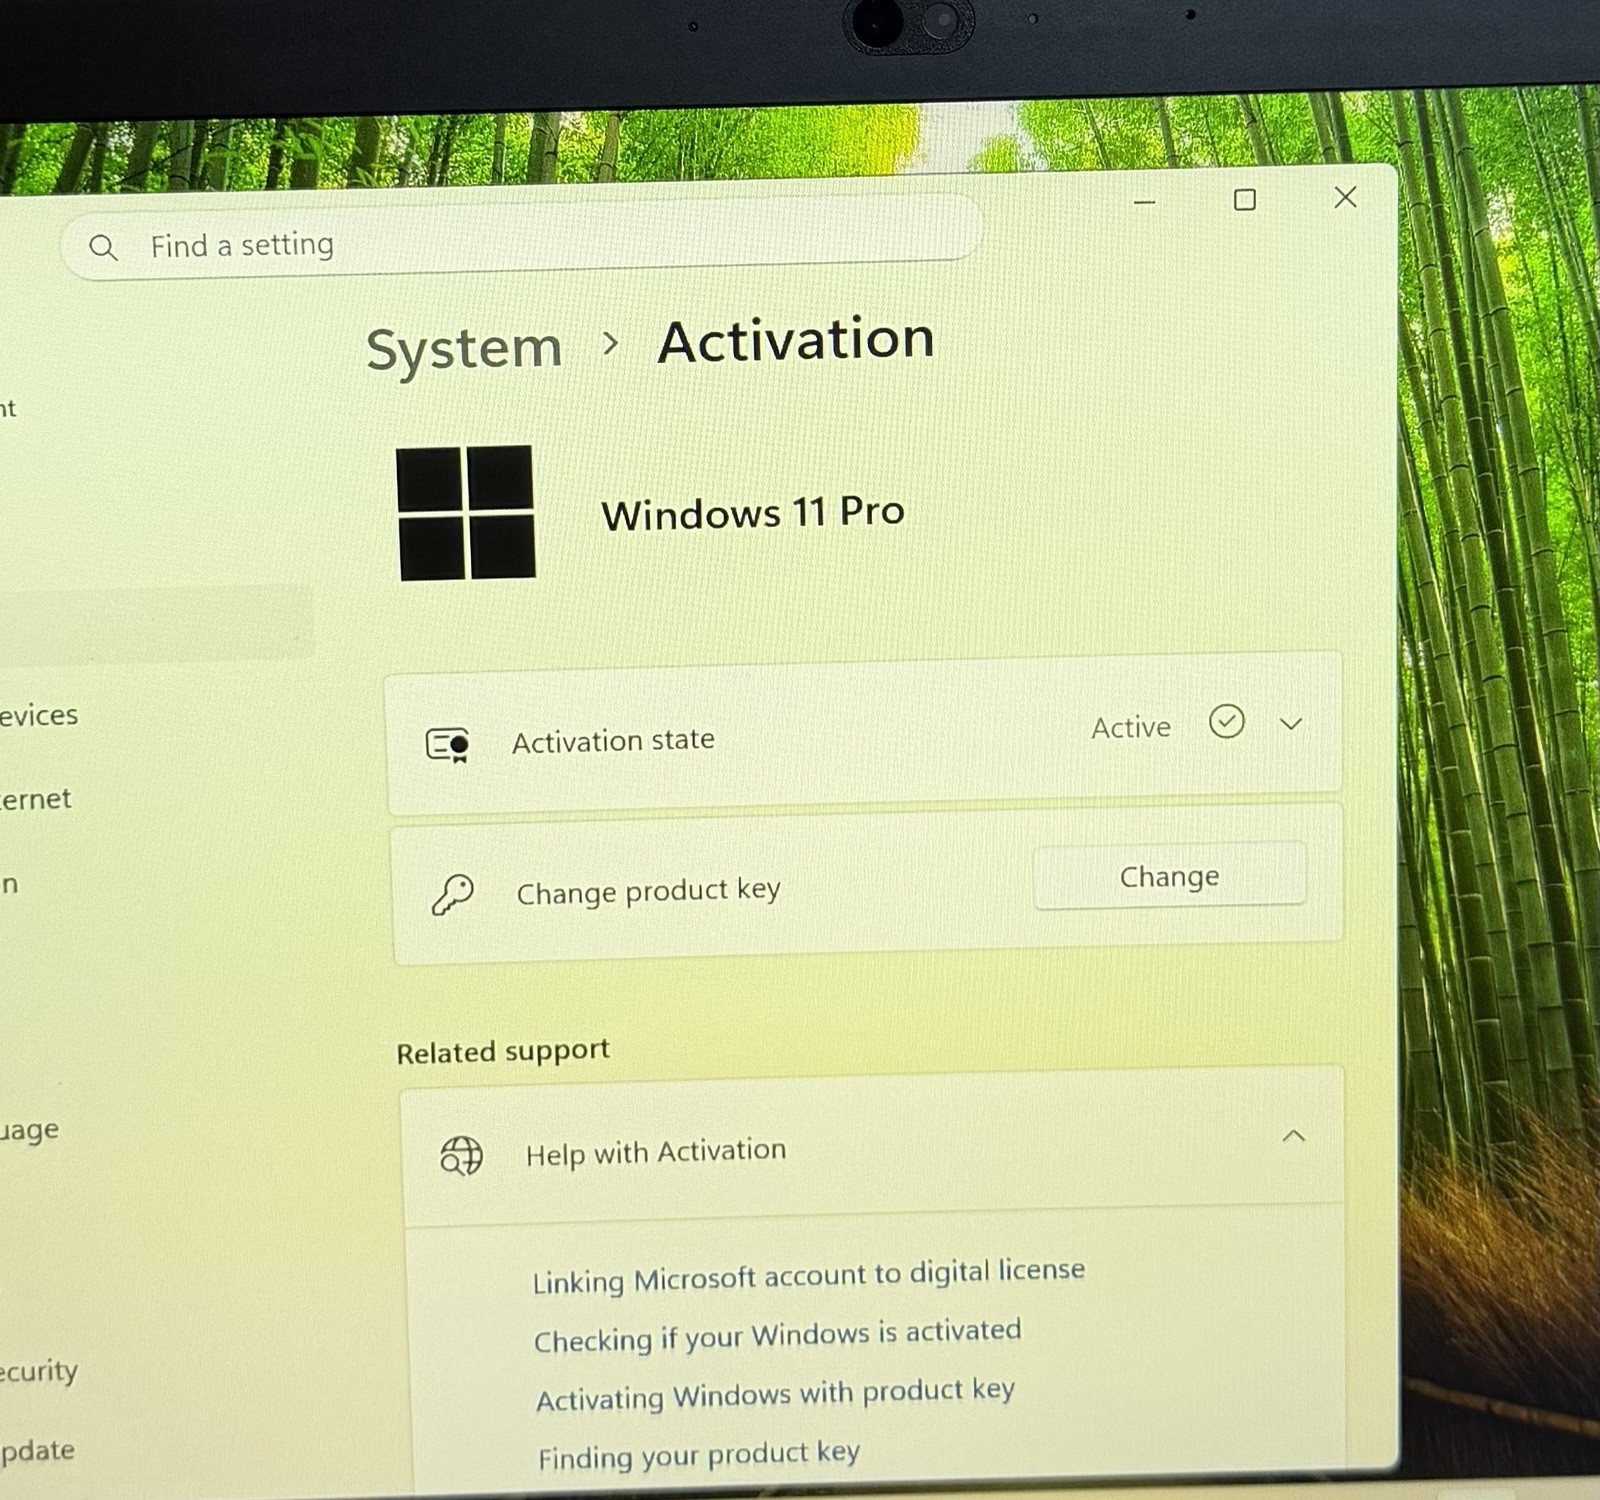Click the search magnifier icon
The height and width of the screenshot is (1500, 1600).
click(103, 247)
